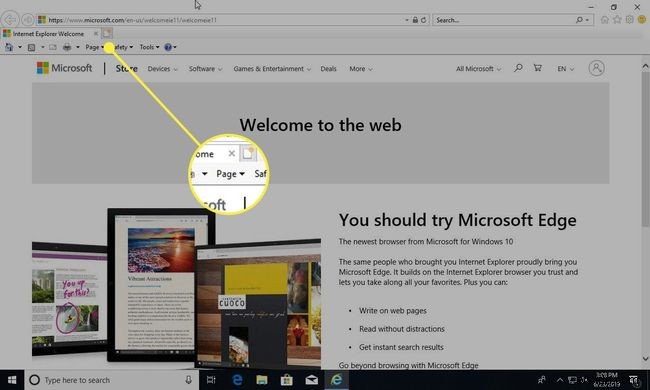Open Task View from the taskbar
650x390 pixels.
pyautogui.click(x=211, y=380)
